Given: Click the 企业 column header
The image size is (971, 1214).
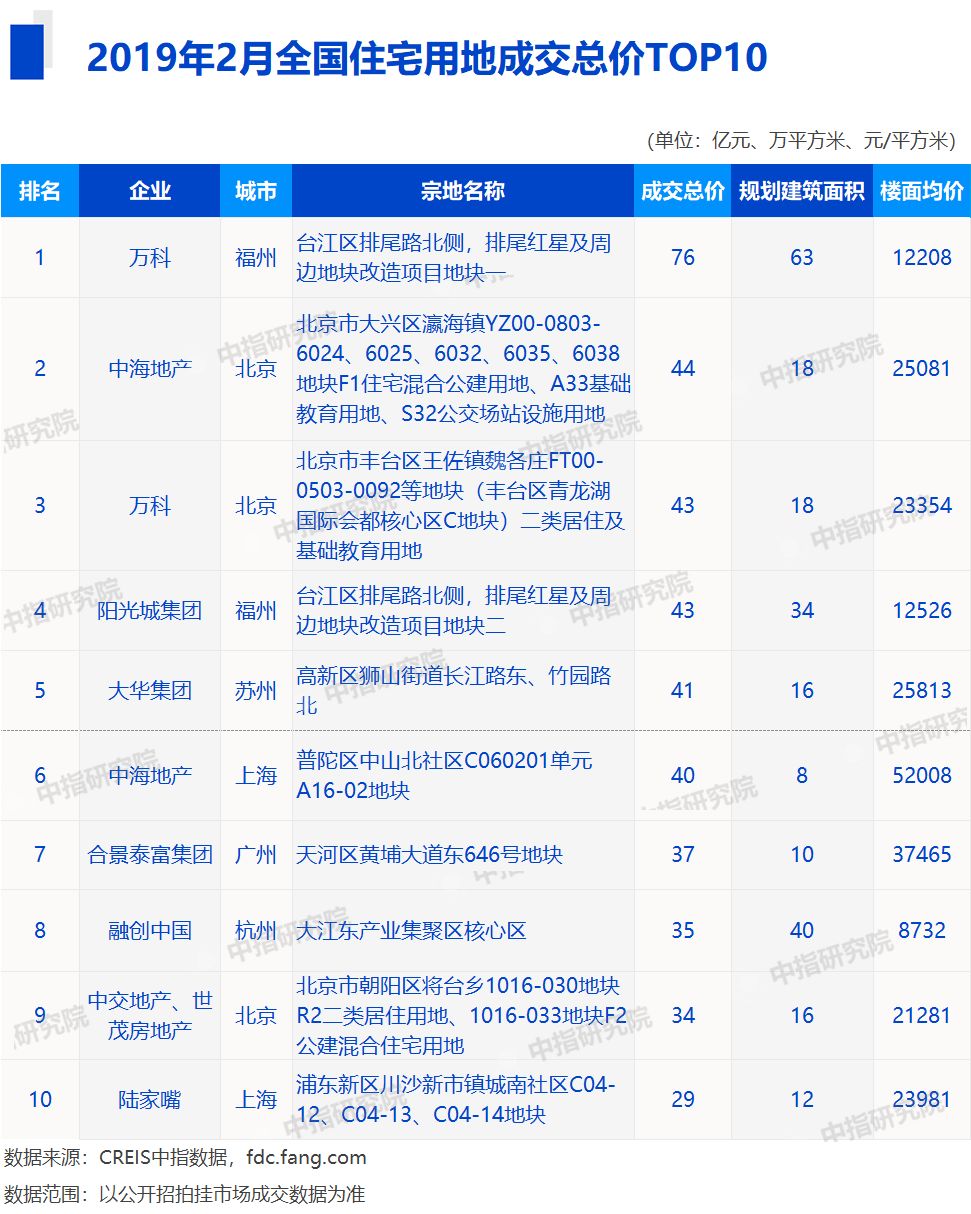Looking at the screenshot, I should (x=150, y=191).
